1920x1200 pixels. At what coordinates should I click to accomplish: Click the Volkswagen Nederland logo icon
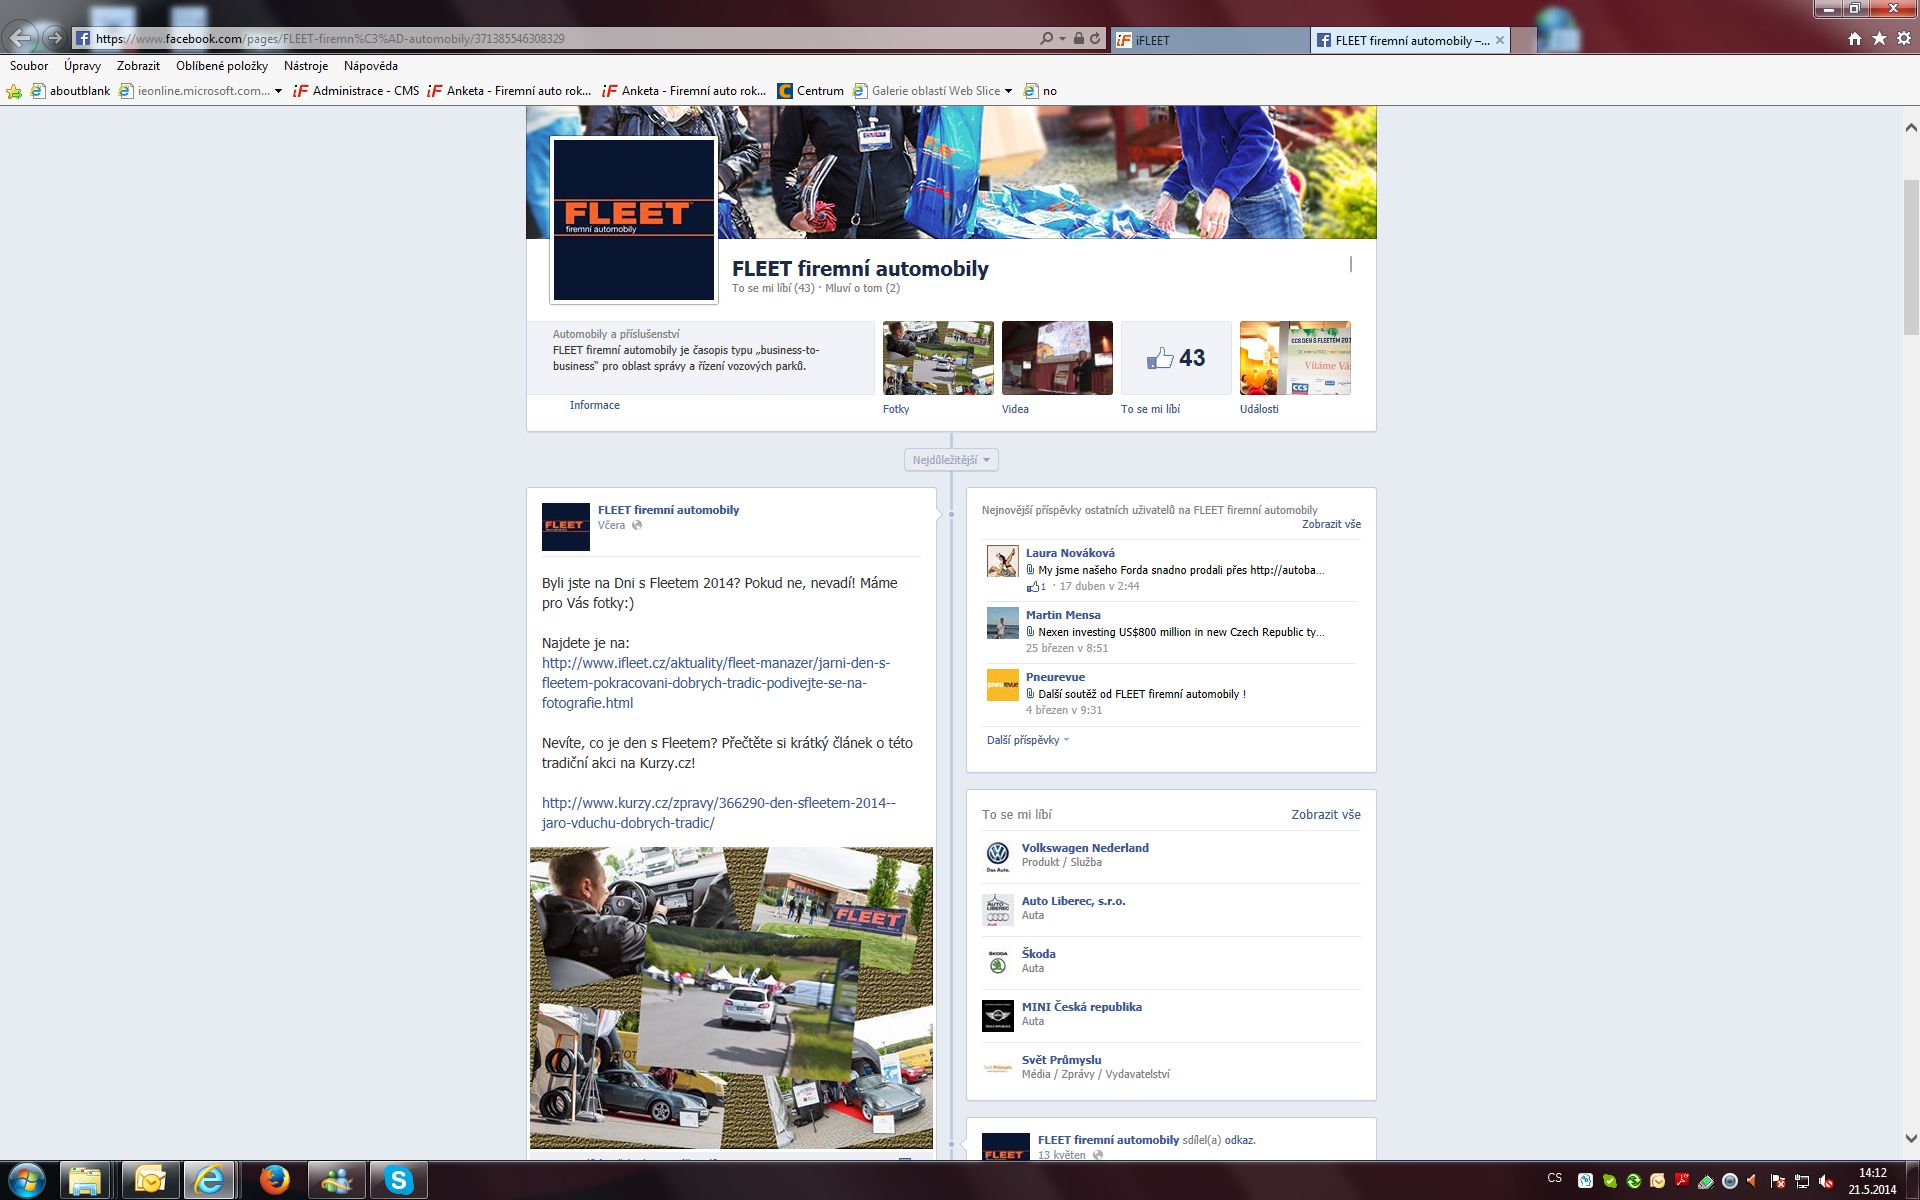997,856
